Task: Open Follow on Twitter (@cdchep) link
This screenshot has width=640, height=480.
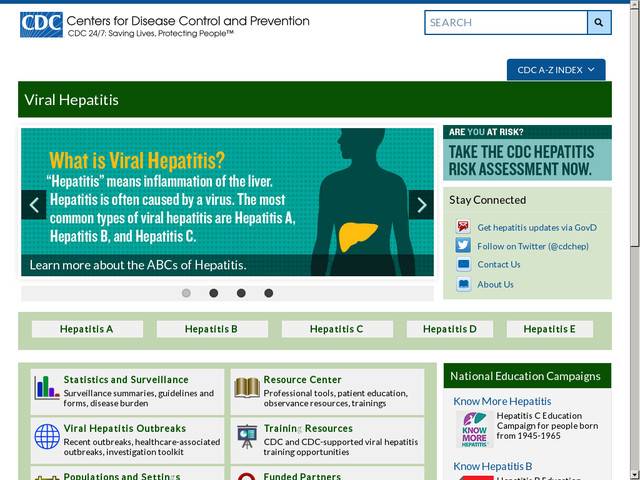Action: (533, 246)
